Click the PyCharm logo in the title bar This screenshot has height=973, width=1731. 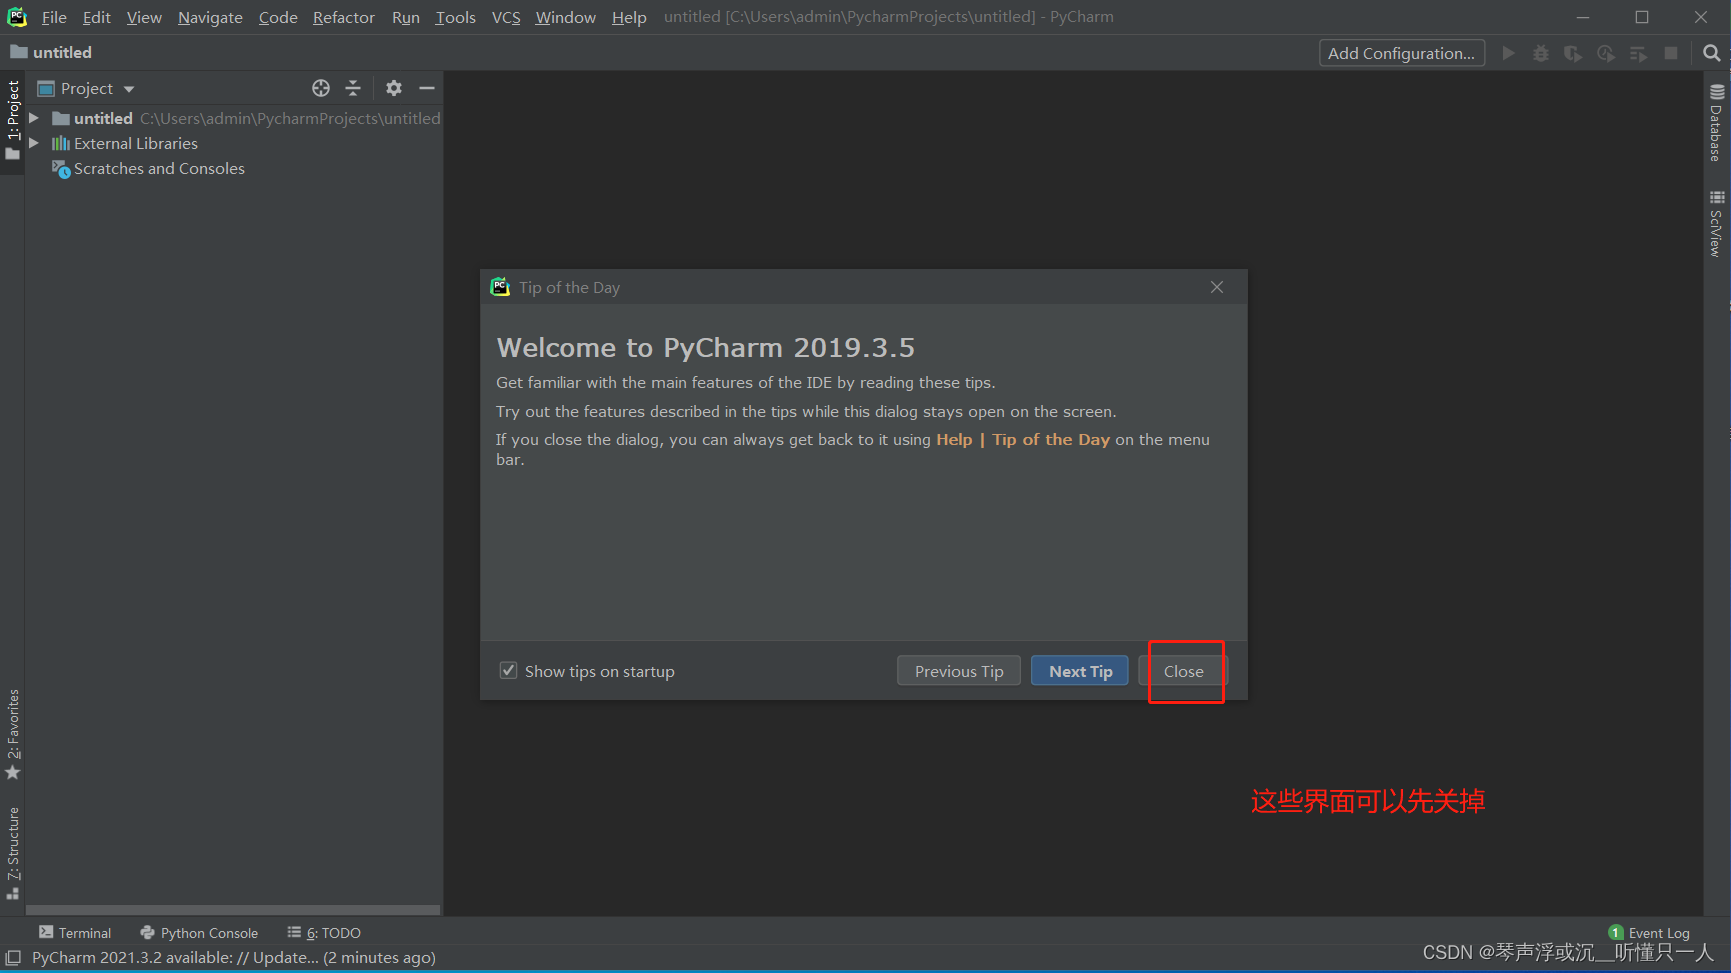[17, 17]
